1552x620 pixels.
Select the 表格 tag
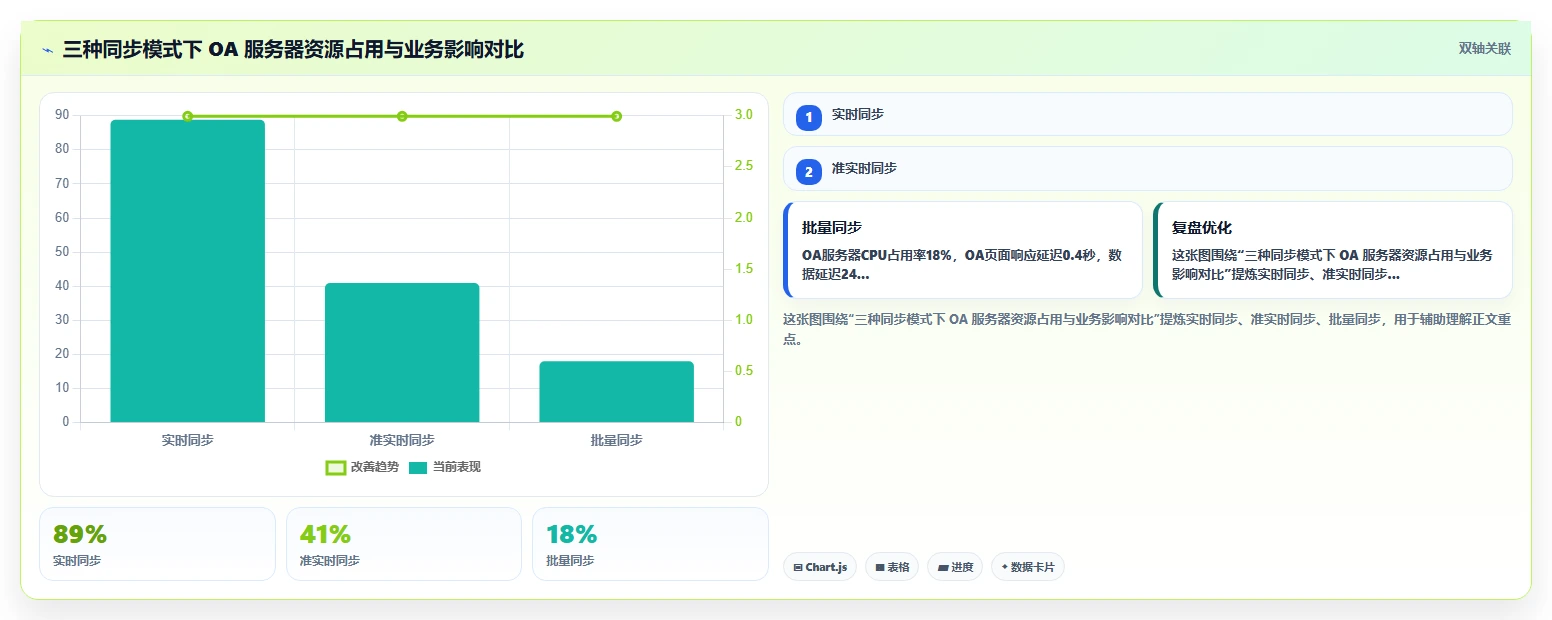892,567
